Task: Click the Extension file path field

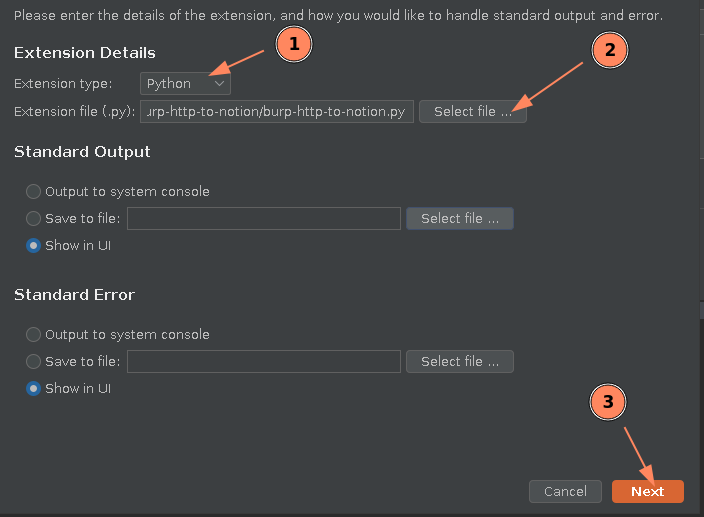Action: click(276, 112)
